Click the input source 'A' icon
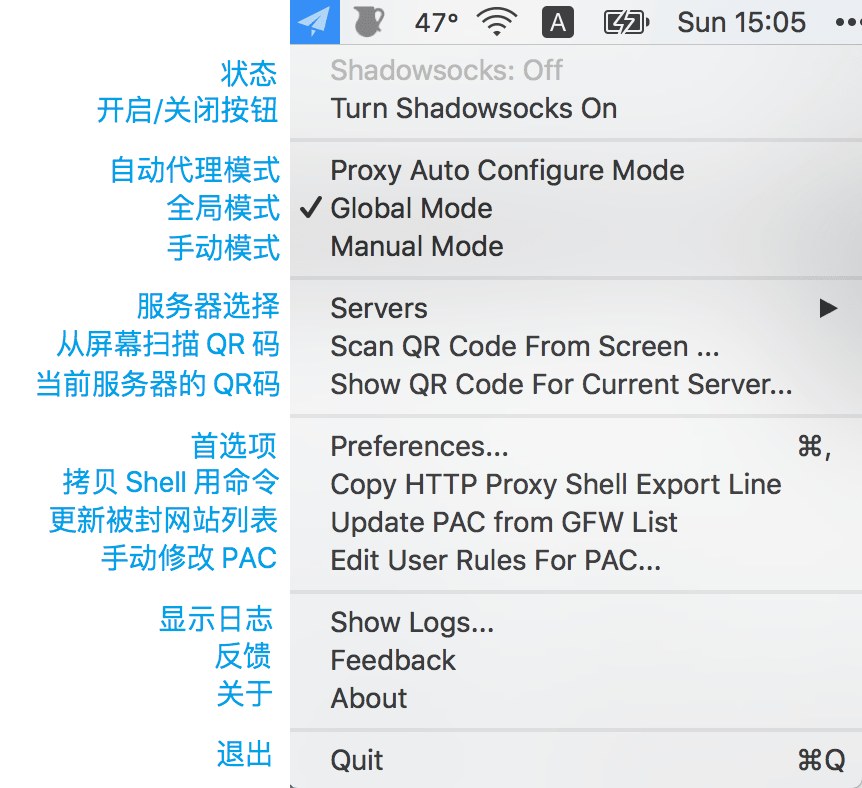 point(558,23)
